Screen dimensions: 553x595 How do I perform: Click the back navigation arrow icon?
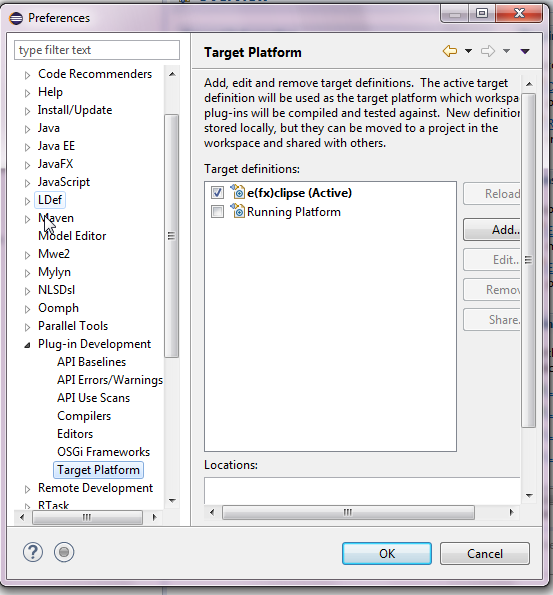coord(450,51)
